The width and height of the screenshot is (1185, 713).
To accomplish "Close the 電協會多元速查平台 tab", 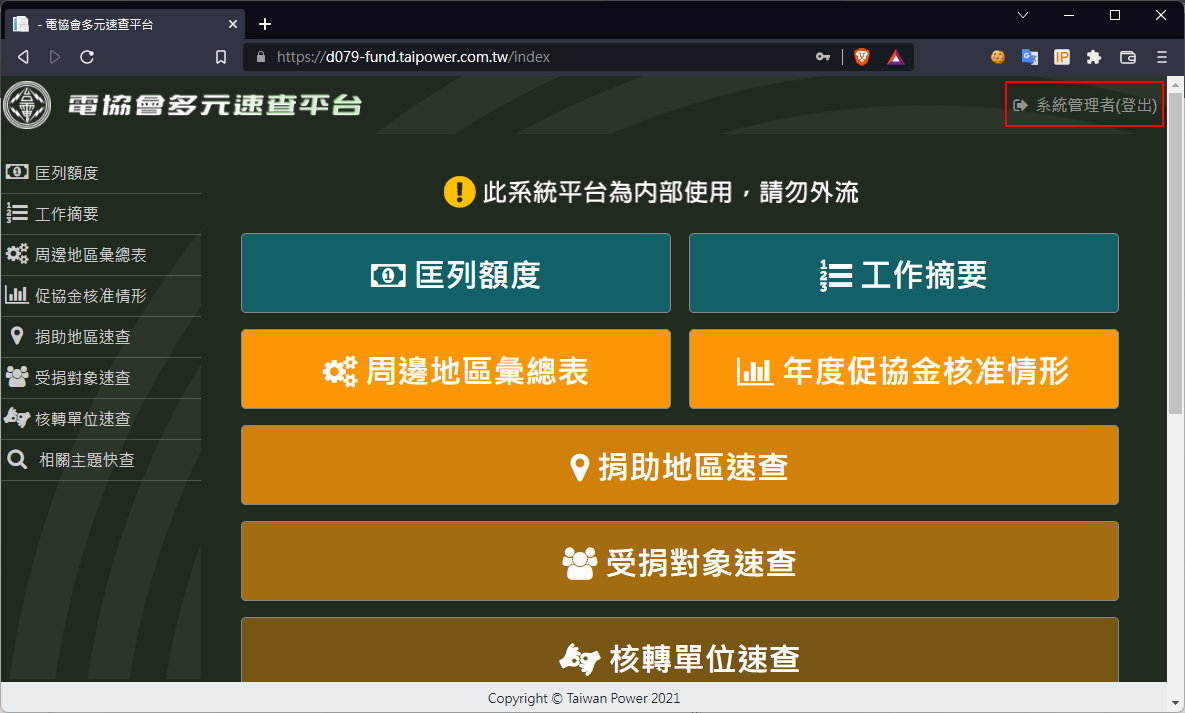I will coord(233,24).
